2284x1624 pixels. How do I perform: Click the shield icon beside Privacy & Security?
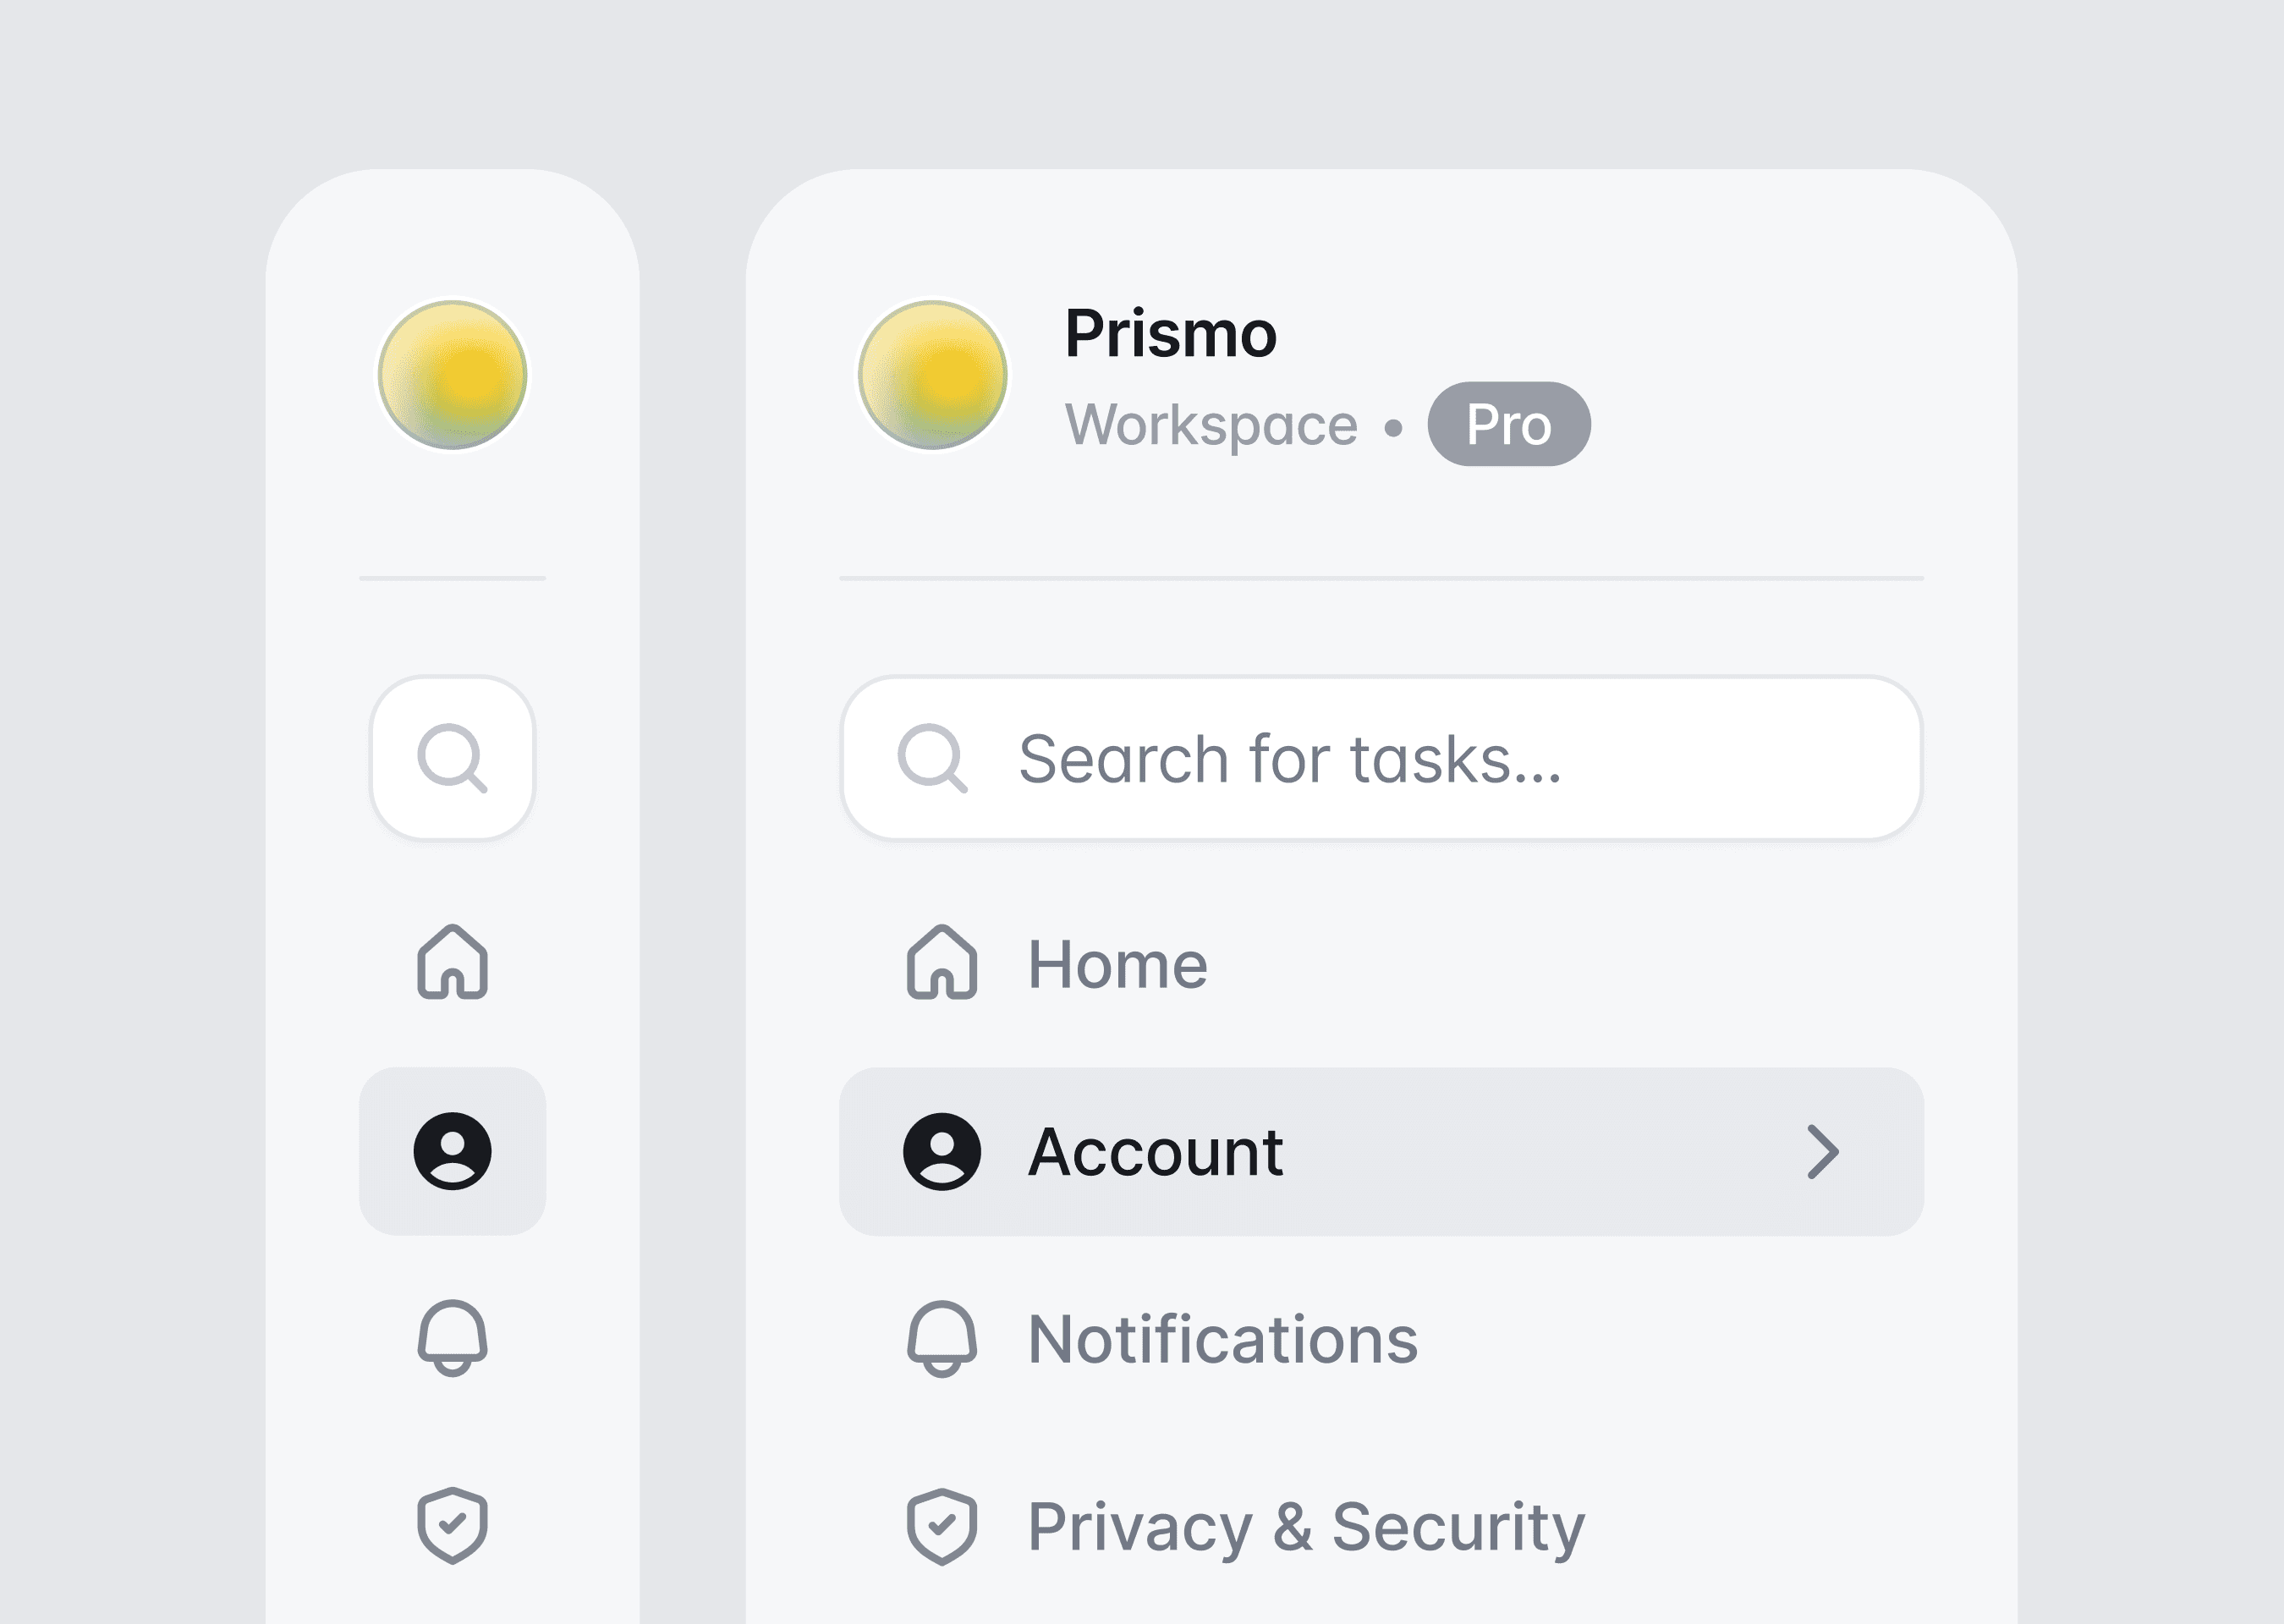(941, 1525)
